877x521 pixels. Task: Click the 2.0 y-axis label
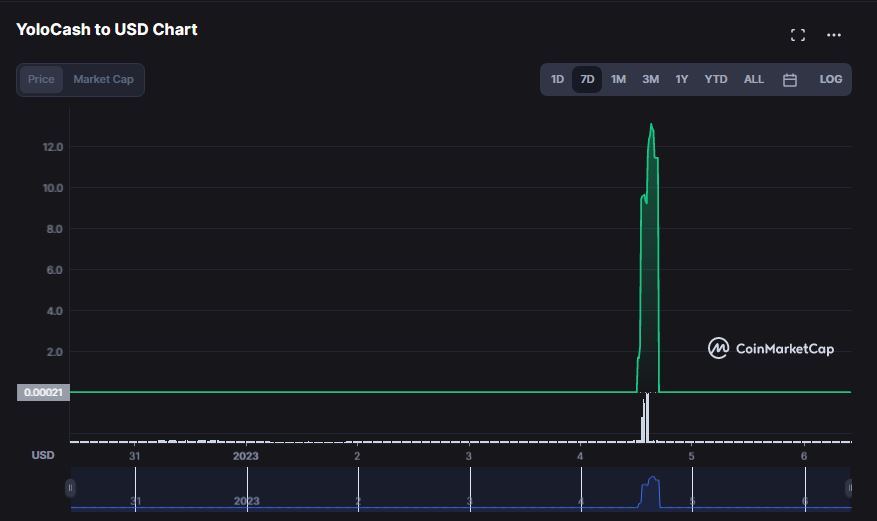pyautogui.click(x=54, y=352)
